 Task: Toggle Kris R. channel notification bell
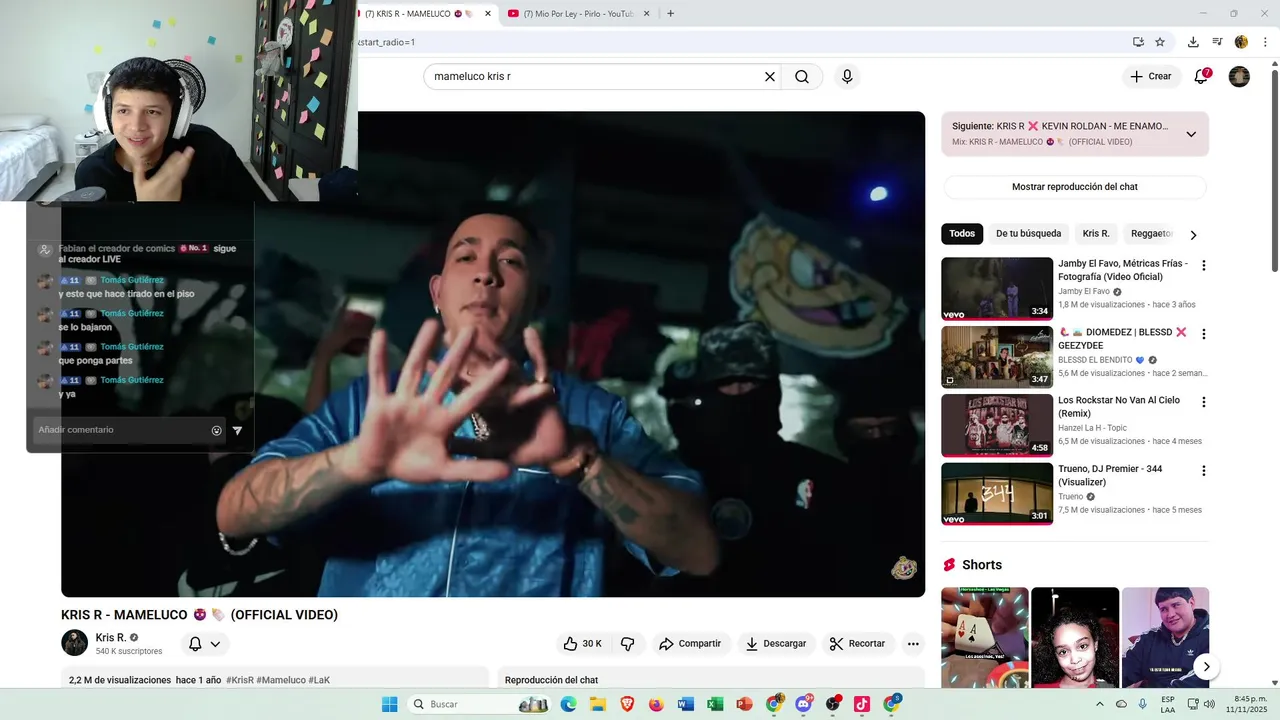pos(195,644)
